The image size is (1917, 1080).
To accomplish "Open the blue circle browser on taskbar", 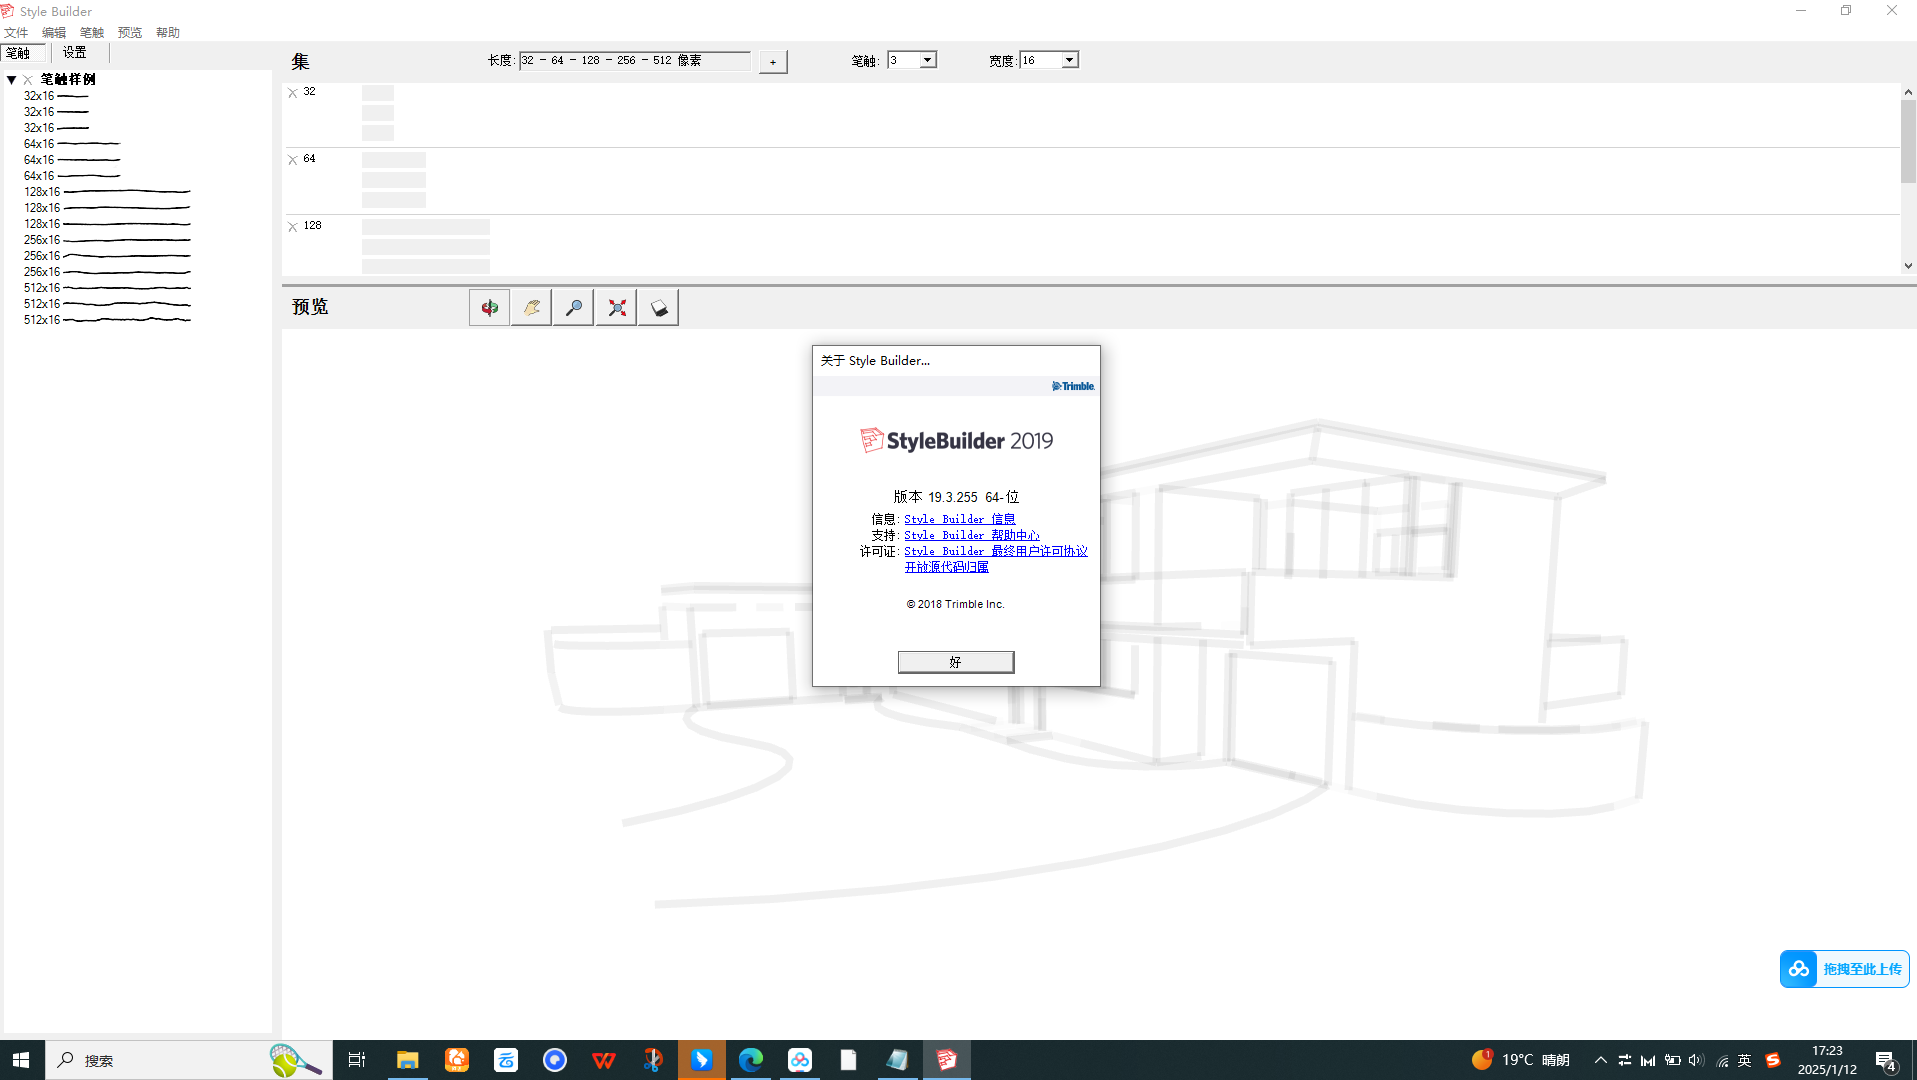I will tap(555, 1060).
